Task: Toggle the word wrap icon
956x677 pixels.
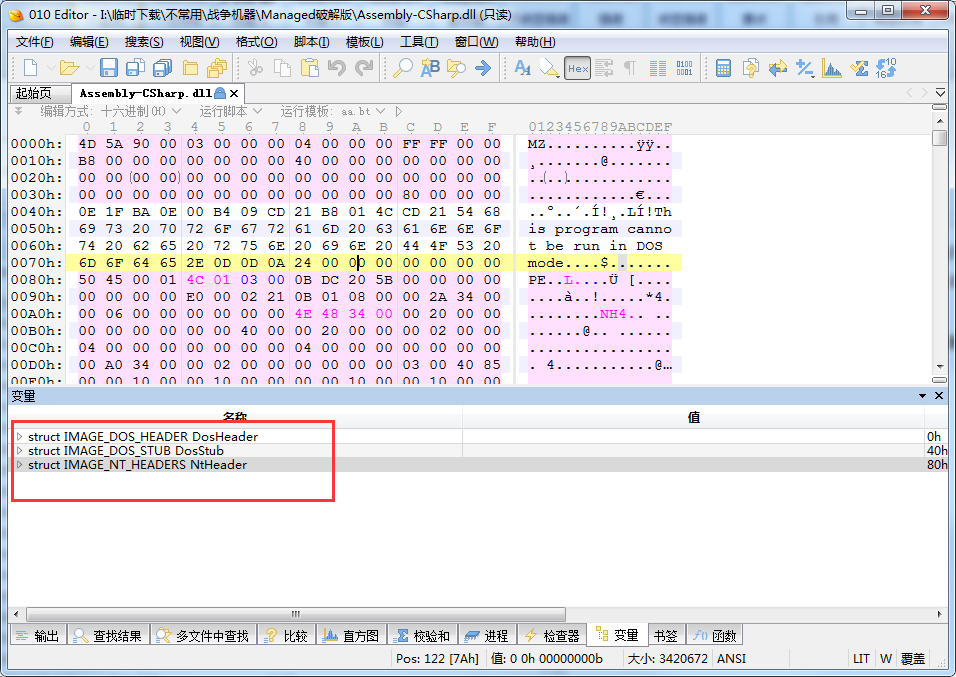Action: [604, 68]
